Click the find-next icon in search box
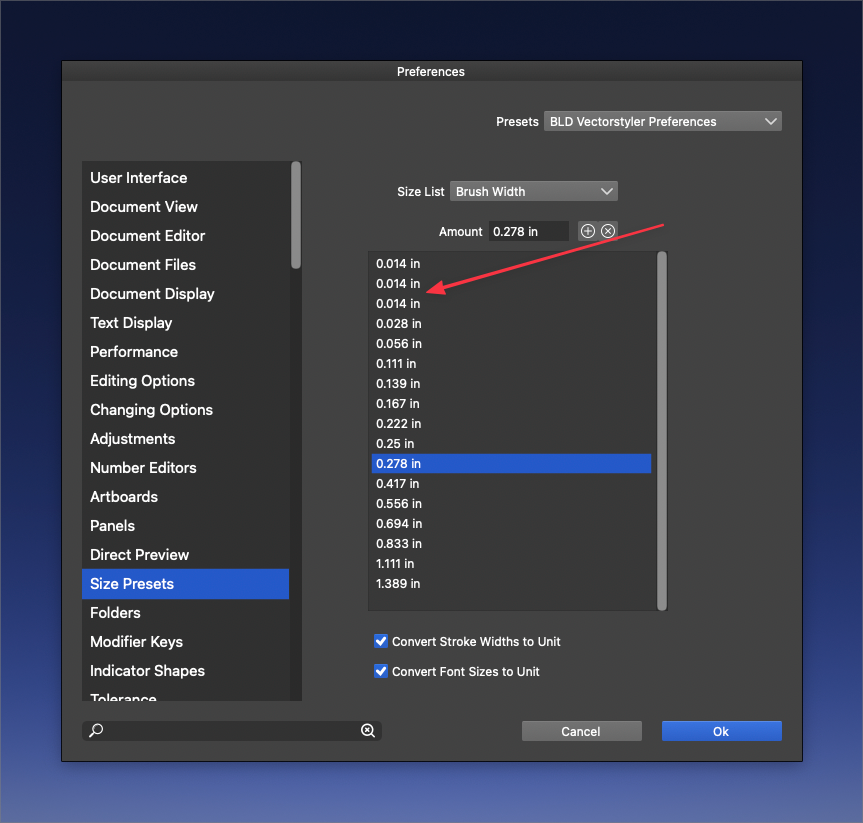 click(368, 731)
